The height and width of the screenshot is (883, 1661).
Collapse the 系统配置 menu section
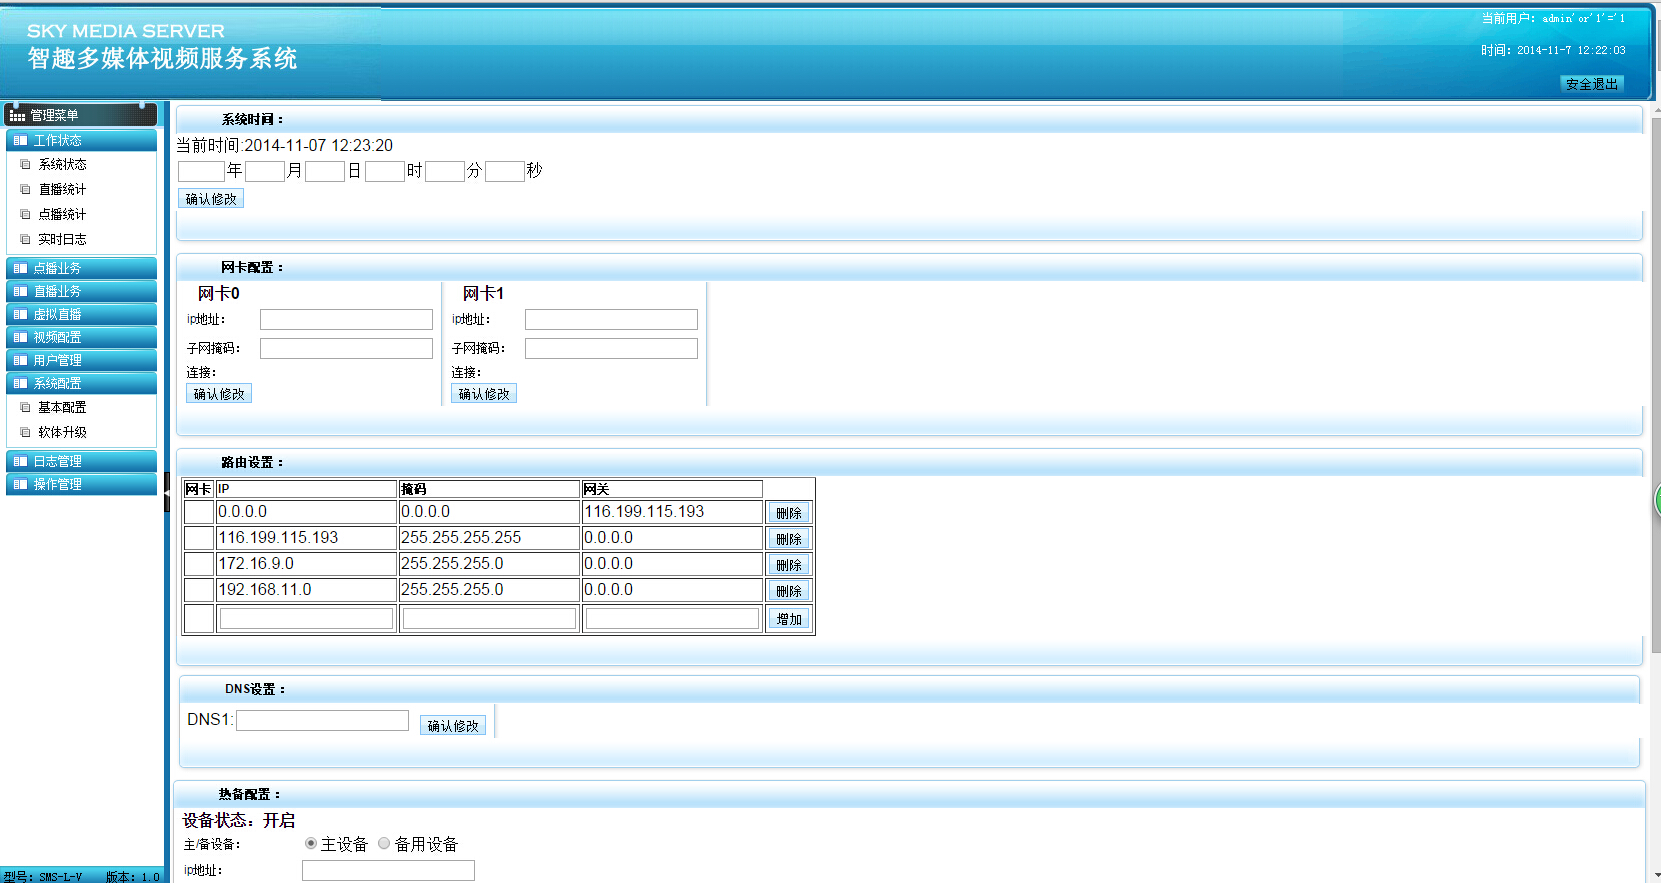tap(81, 383)
